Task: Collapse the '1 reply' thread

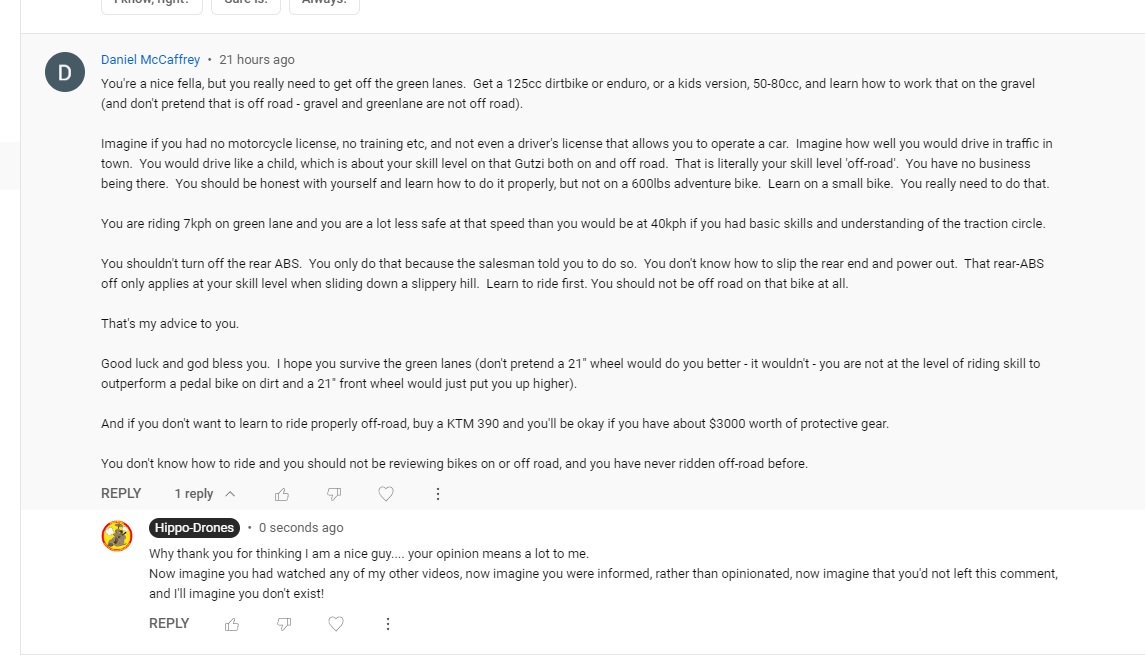Action: 205,494
